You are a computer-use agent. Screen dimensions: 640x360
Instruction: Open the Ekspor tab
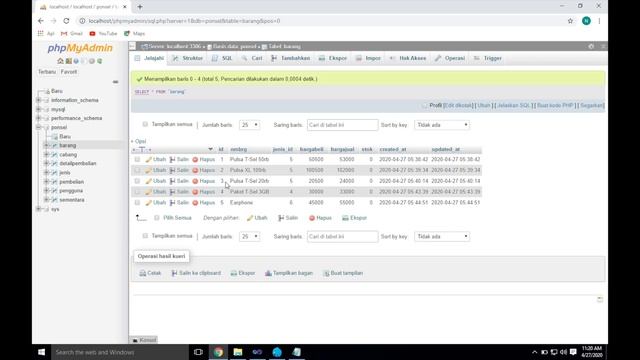[x=333, y=58]
